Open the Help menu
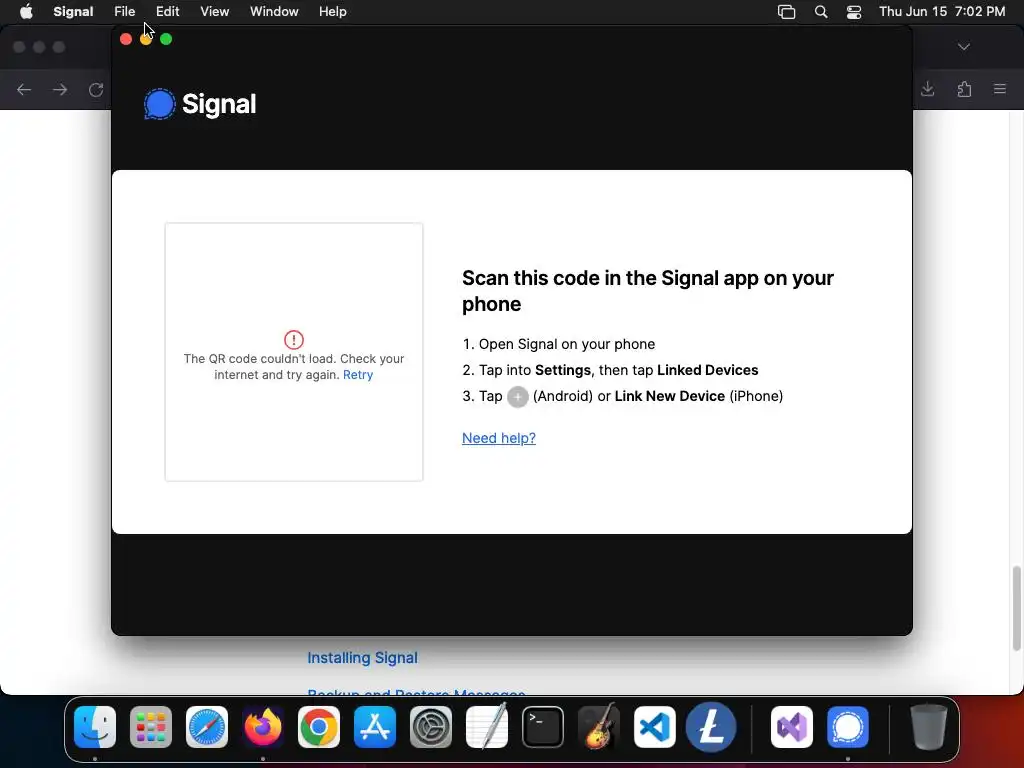 [x=332, y=12]
